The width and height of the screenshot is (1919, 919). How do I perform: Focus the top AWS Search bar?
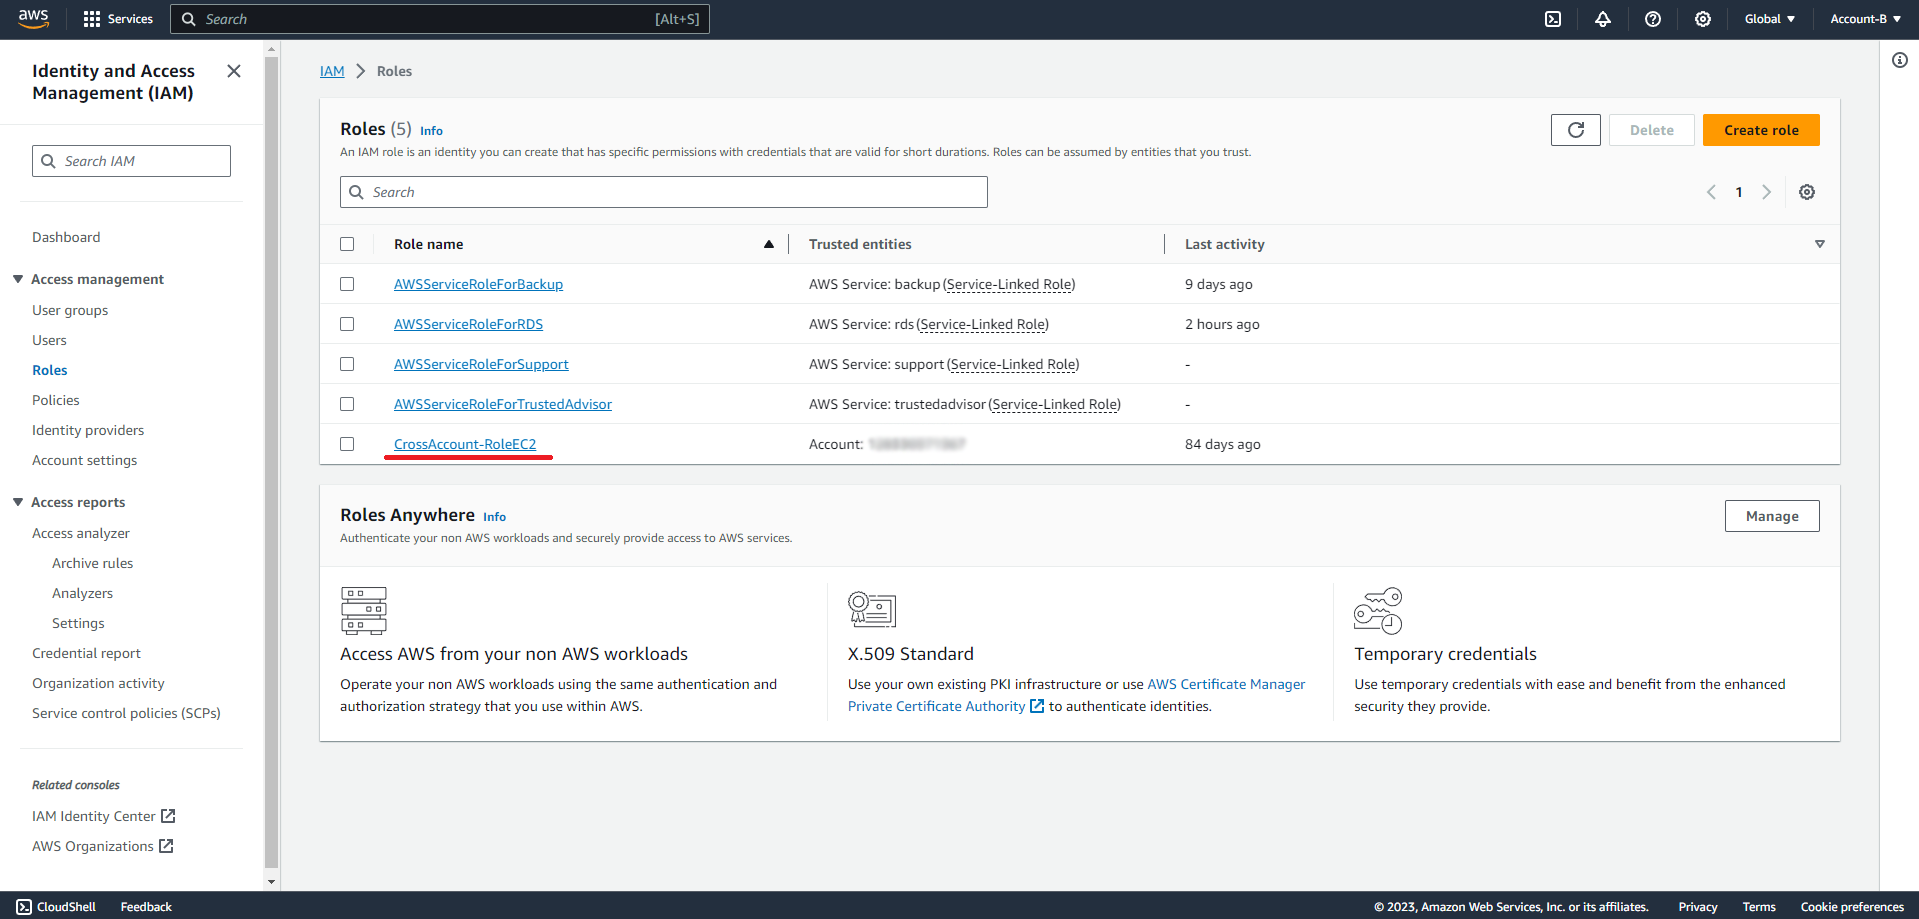440,19
